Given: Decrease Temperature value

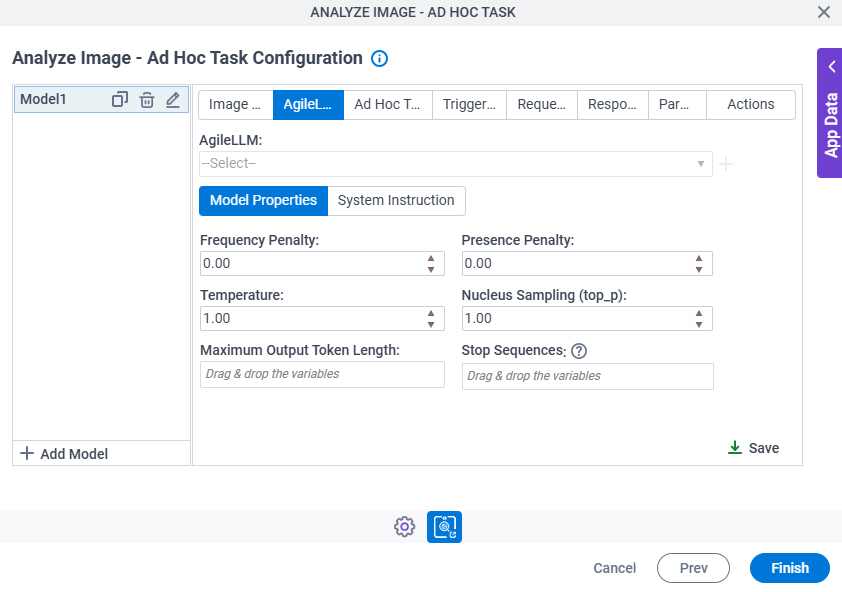Looking at the screenshot, I should coord(431,324).
